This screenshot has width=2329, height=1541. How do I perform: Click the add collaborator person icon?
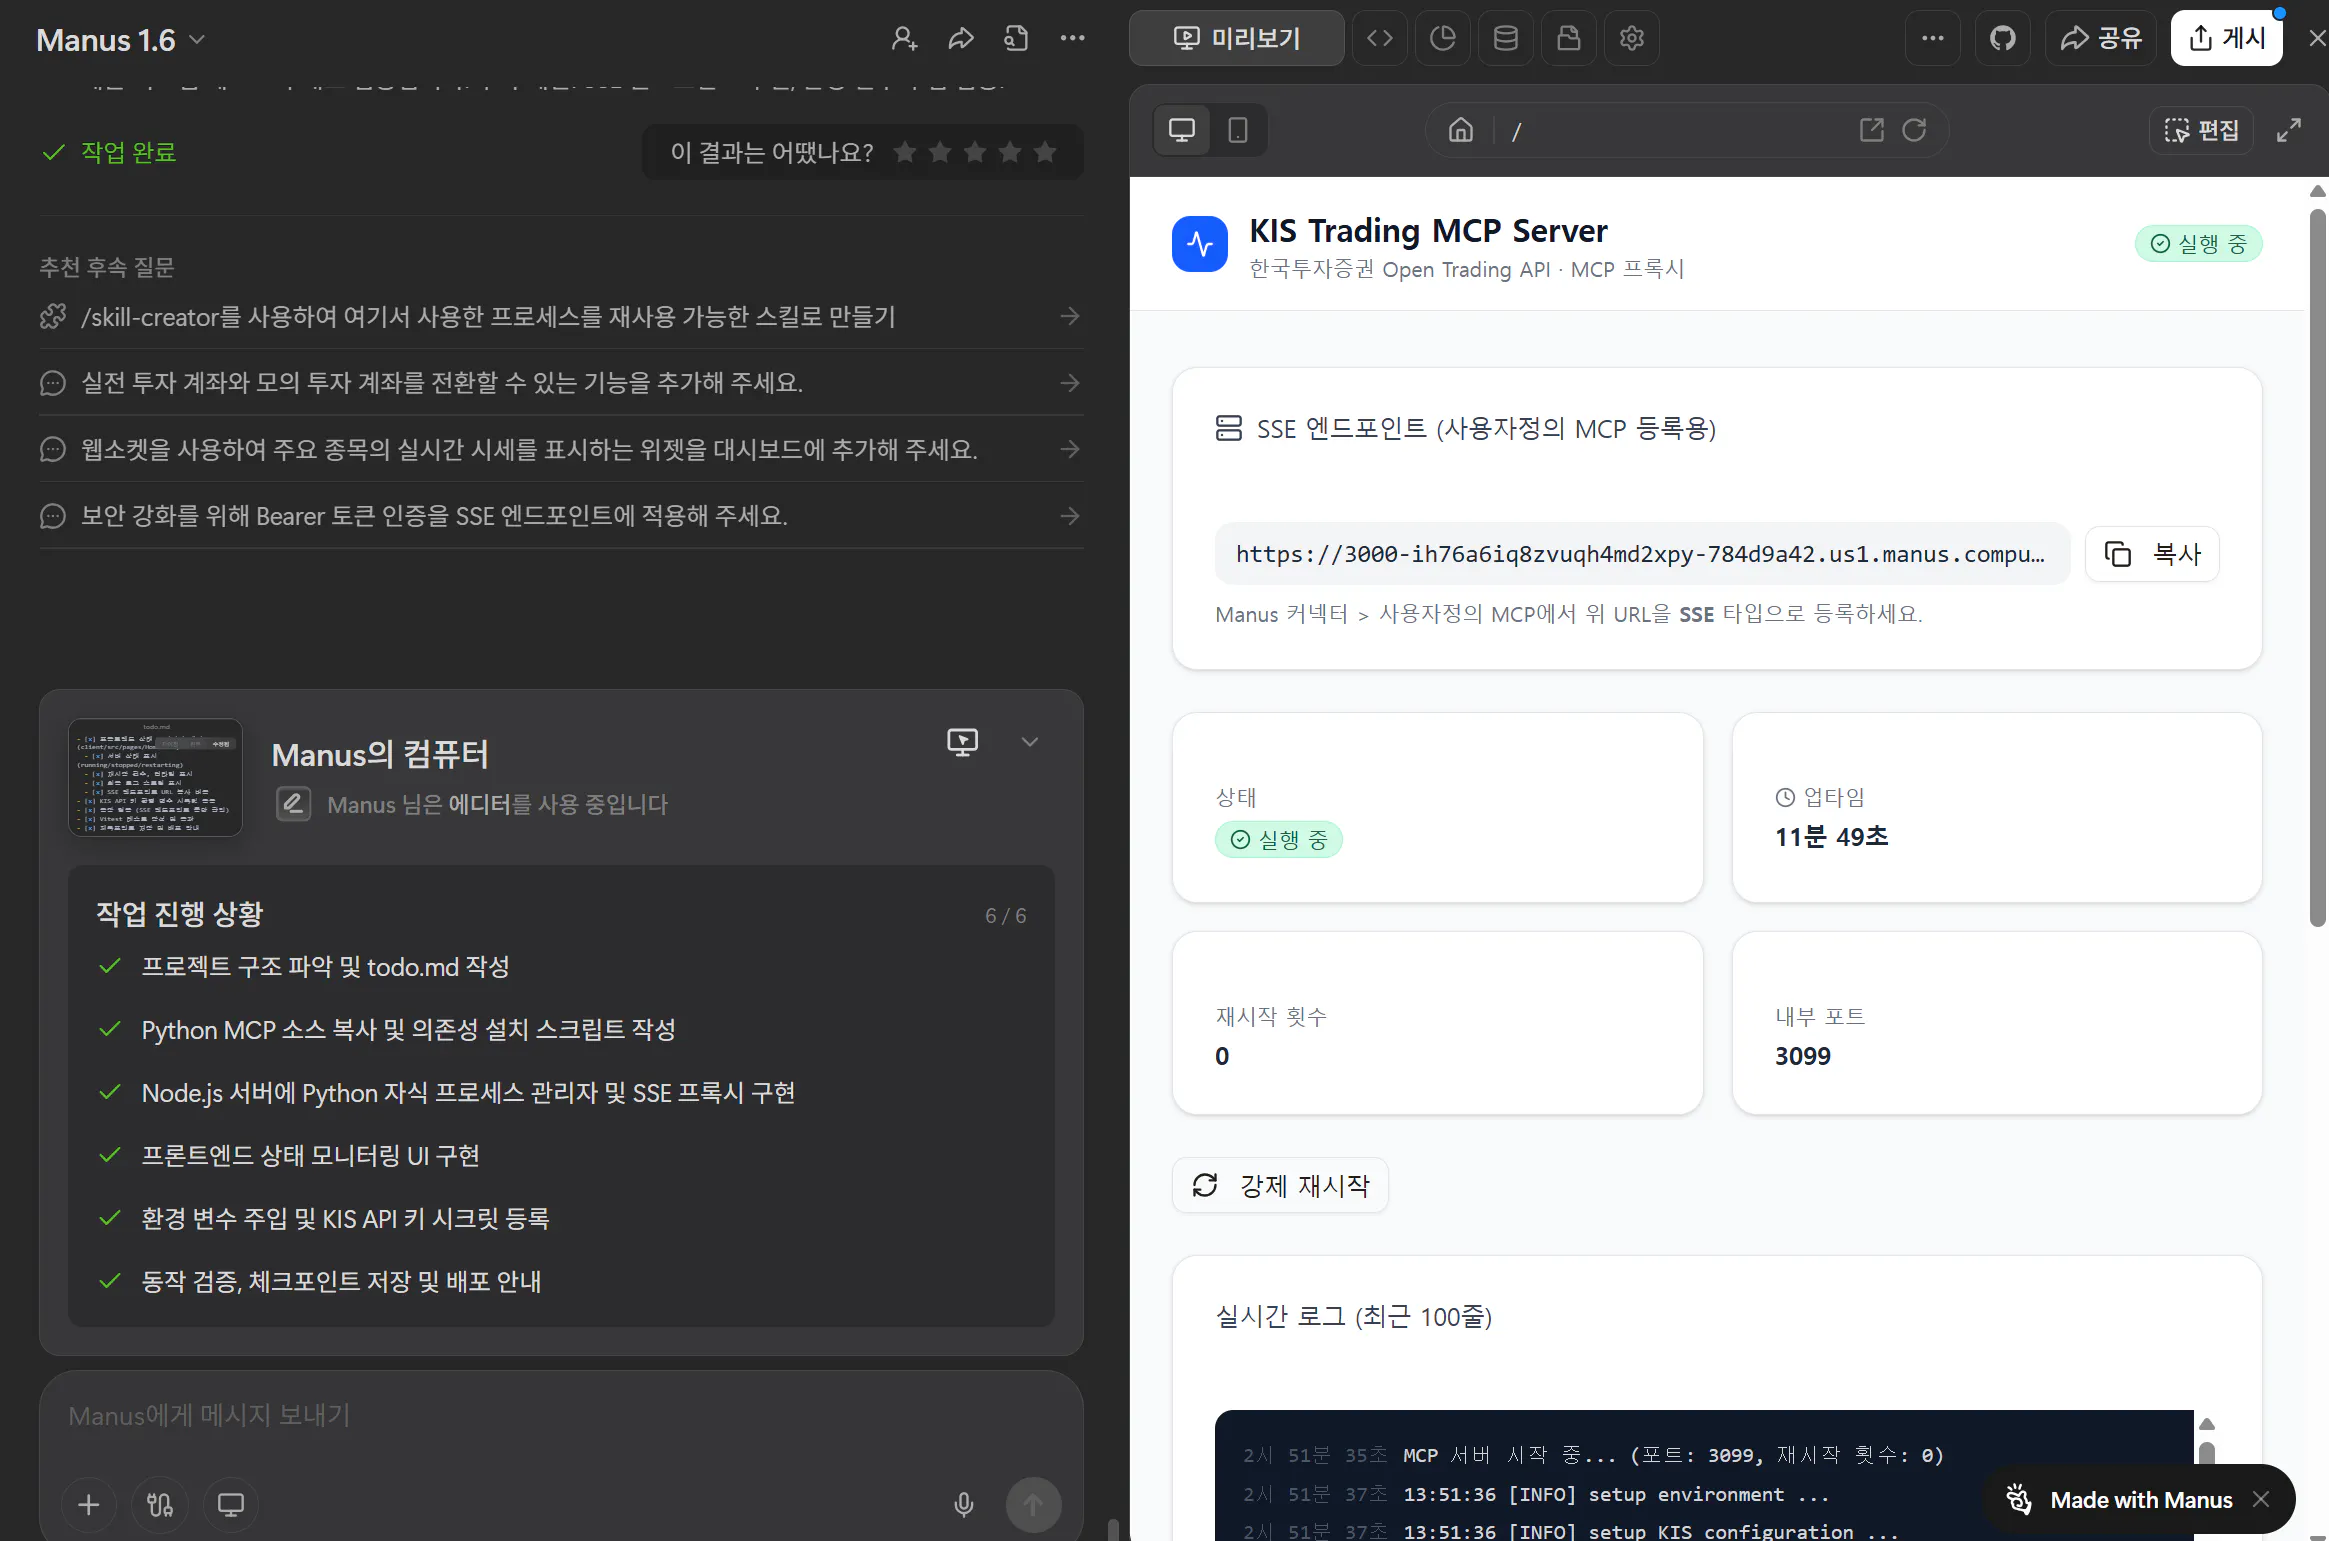click(x=903, y=39)
